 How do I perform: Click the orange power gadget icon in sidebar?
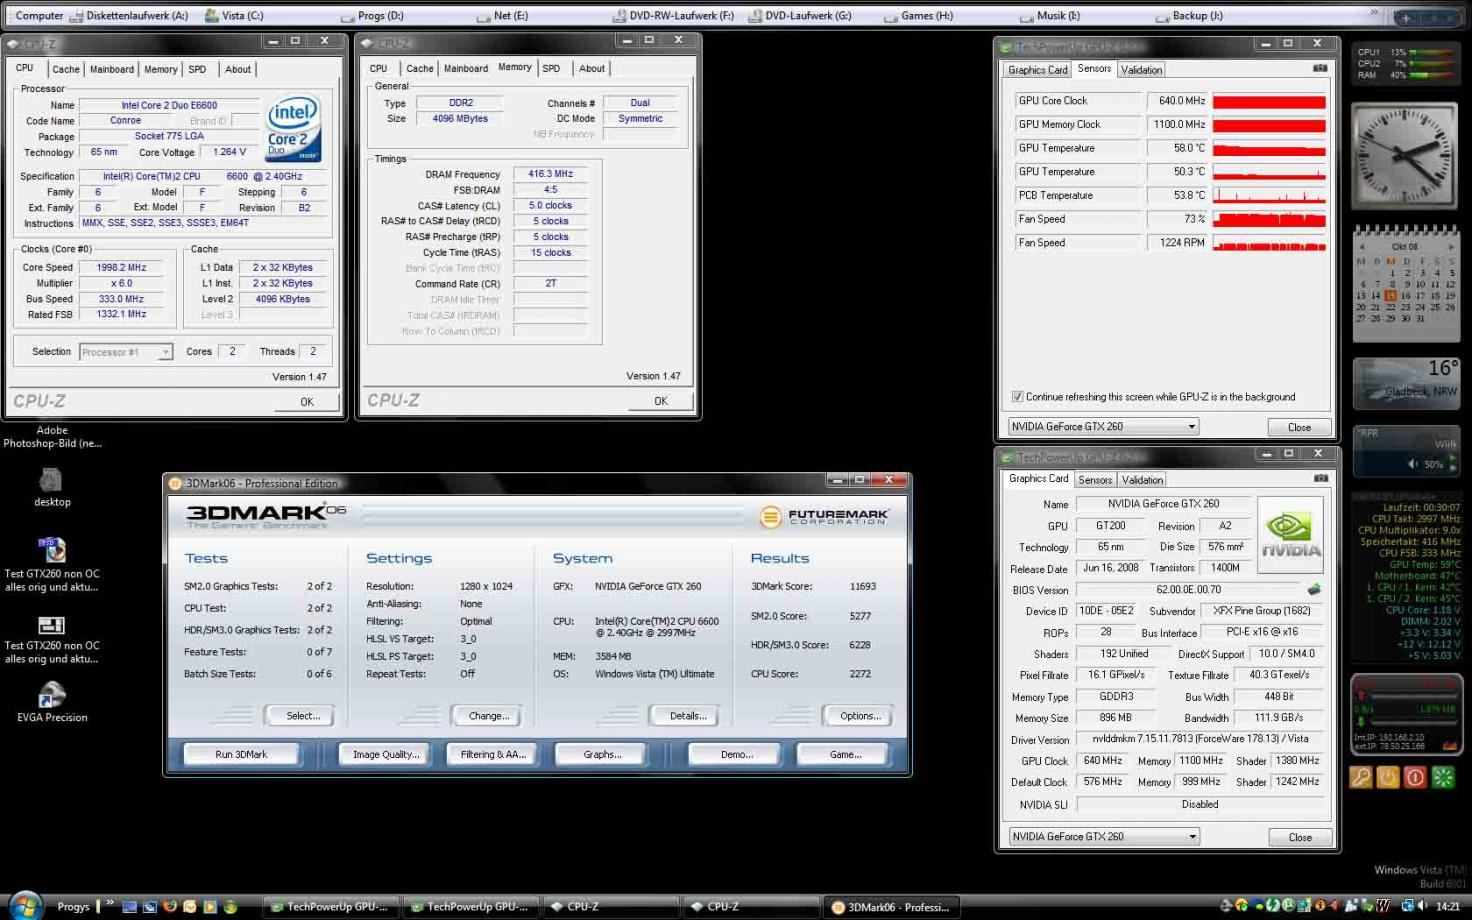click(1388, 777)
